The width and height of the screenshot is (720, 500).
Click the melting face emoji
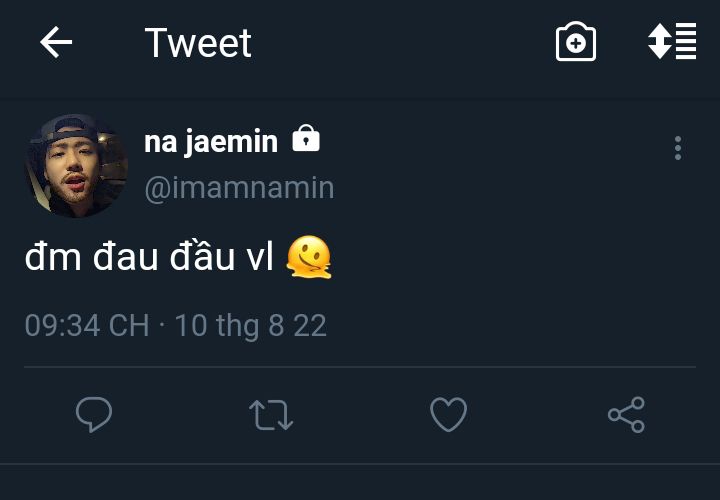pyautogui.click(x=308, y=257)
